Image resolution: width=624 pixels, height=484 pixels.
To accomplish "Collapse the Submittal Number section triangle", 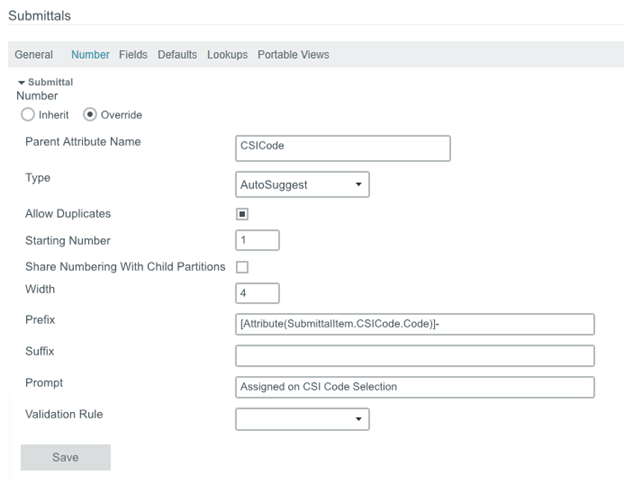I will [22, 82].
